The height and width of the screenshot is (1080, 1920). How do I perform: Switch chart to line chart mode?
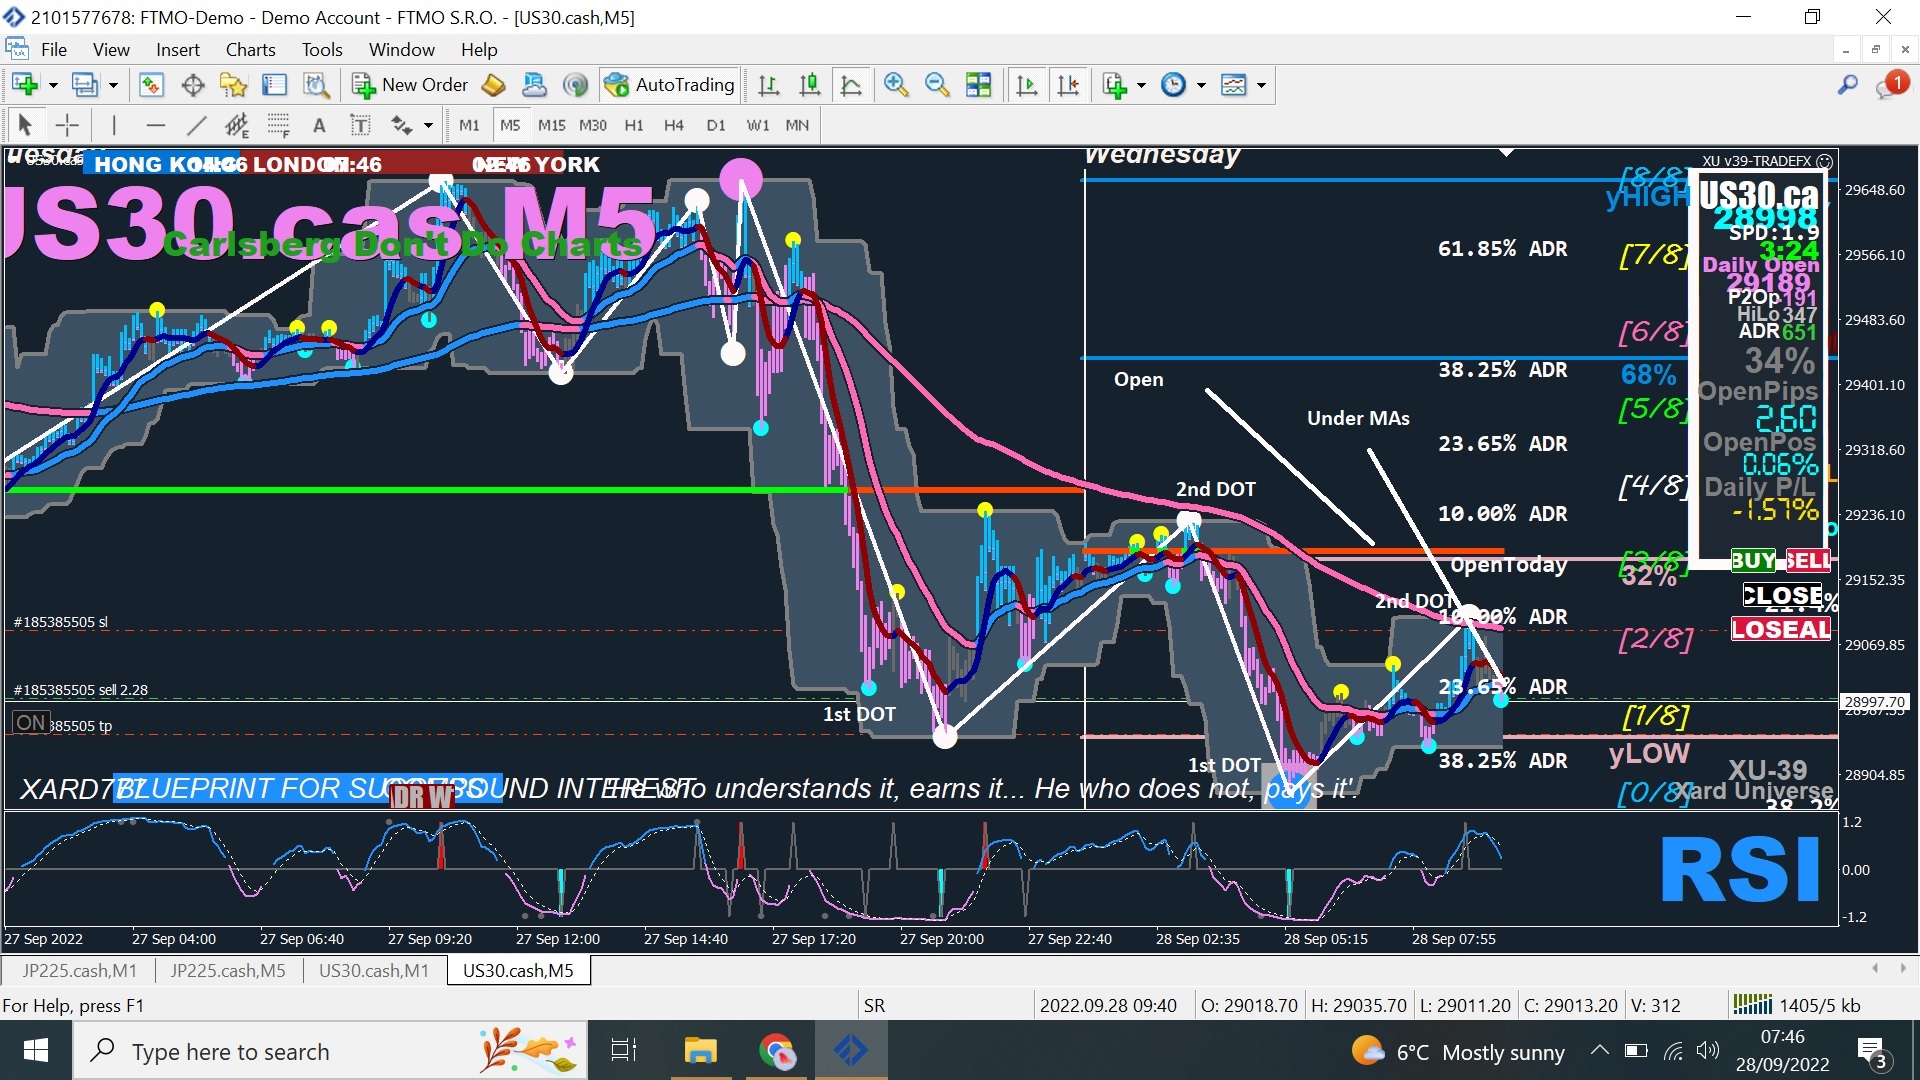pos(851,85)
